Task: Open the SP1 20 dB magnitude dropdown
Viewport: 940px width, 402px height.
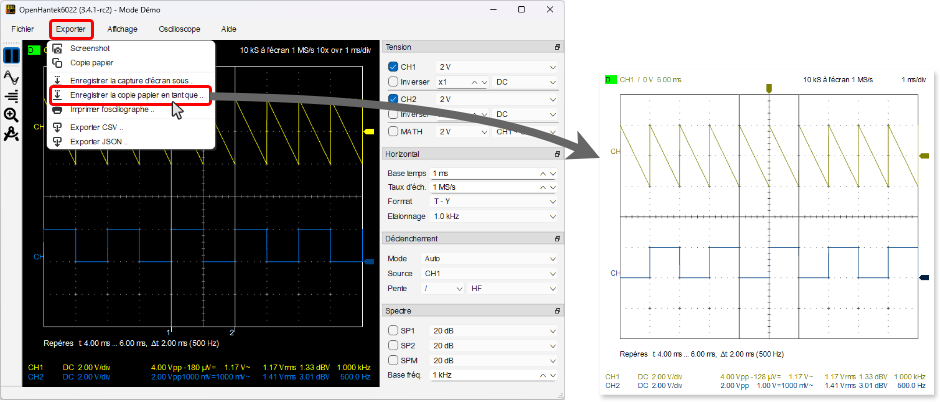Action: [x=495, y=330]
